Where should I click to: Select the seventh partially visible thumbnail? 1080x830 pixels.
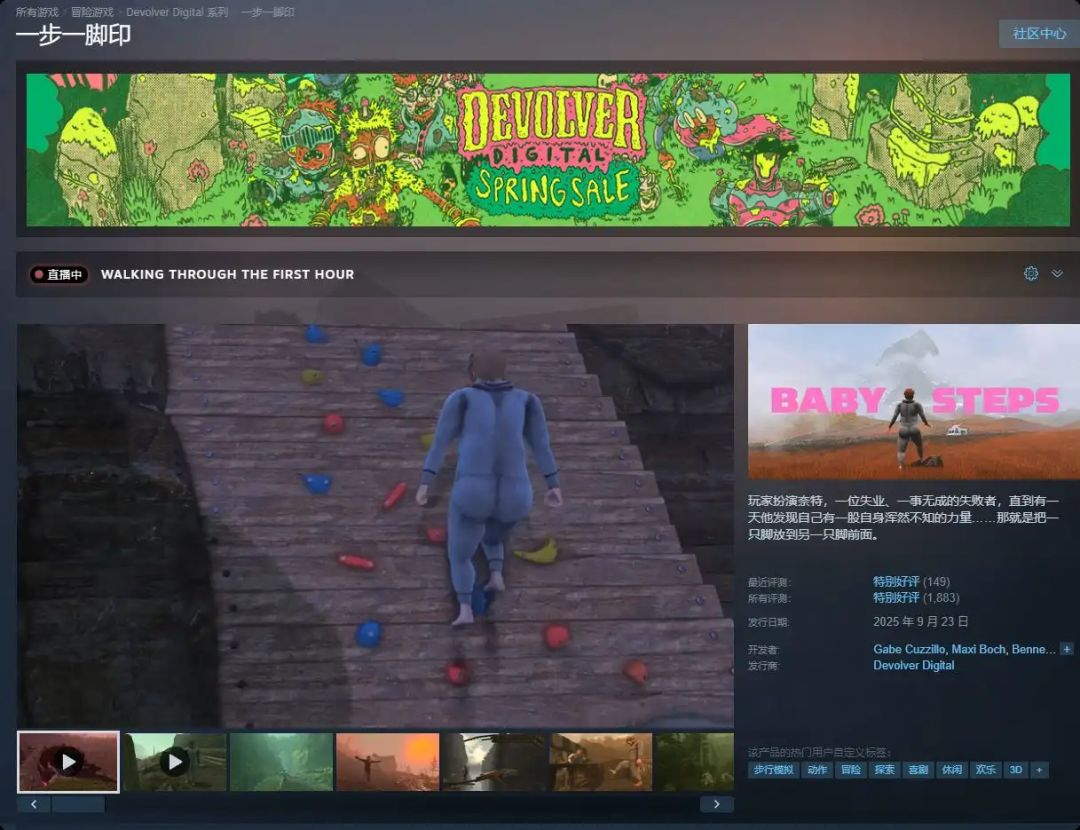tap(694, 762)
